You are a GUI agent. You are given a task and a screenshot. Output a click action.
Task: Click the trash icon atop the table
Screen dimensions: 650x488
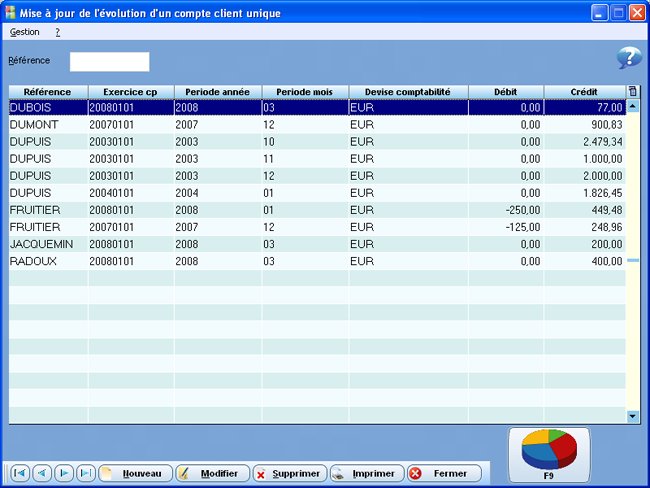633,91
